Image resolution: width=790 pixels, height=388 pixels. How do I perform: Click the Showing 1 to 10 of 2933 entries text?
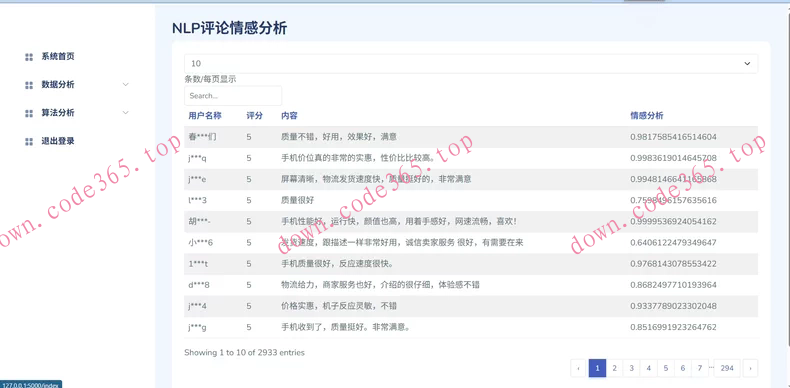click(244, 352)
